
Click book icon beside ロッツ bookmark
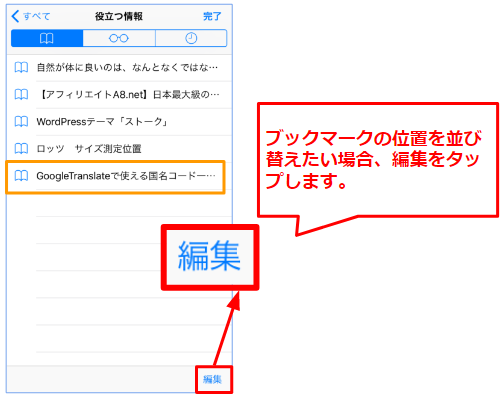click(x=21, y=149)
